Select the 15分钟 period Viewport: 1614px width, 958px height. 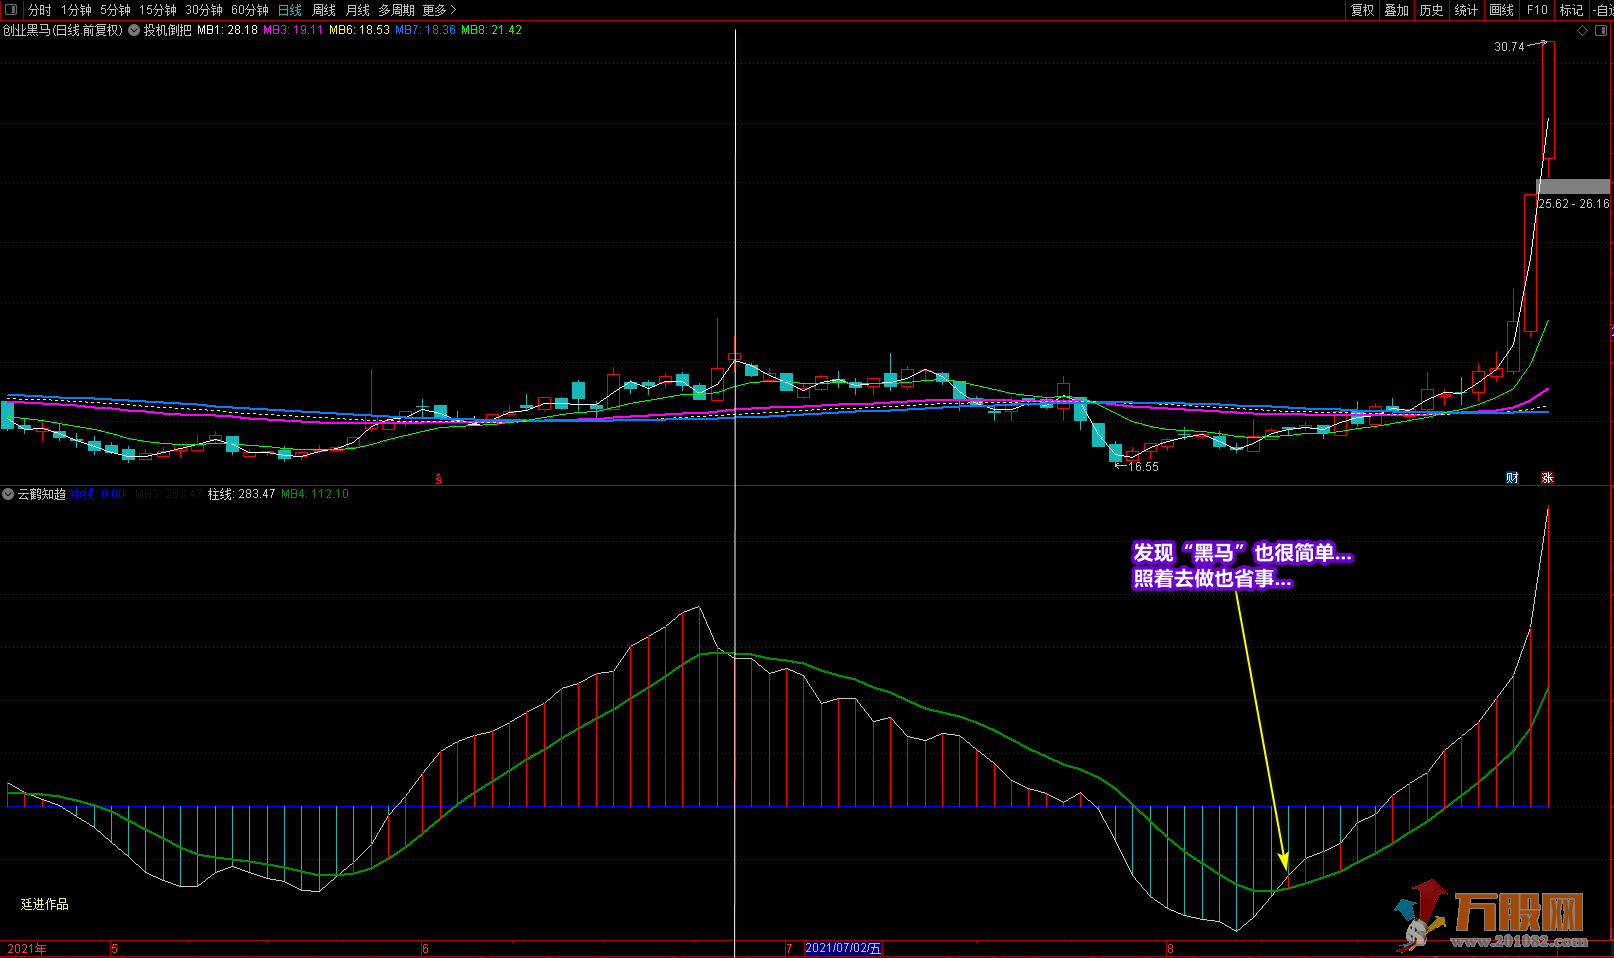pyautogui.click(x=158, y=10)
